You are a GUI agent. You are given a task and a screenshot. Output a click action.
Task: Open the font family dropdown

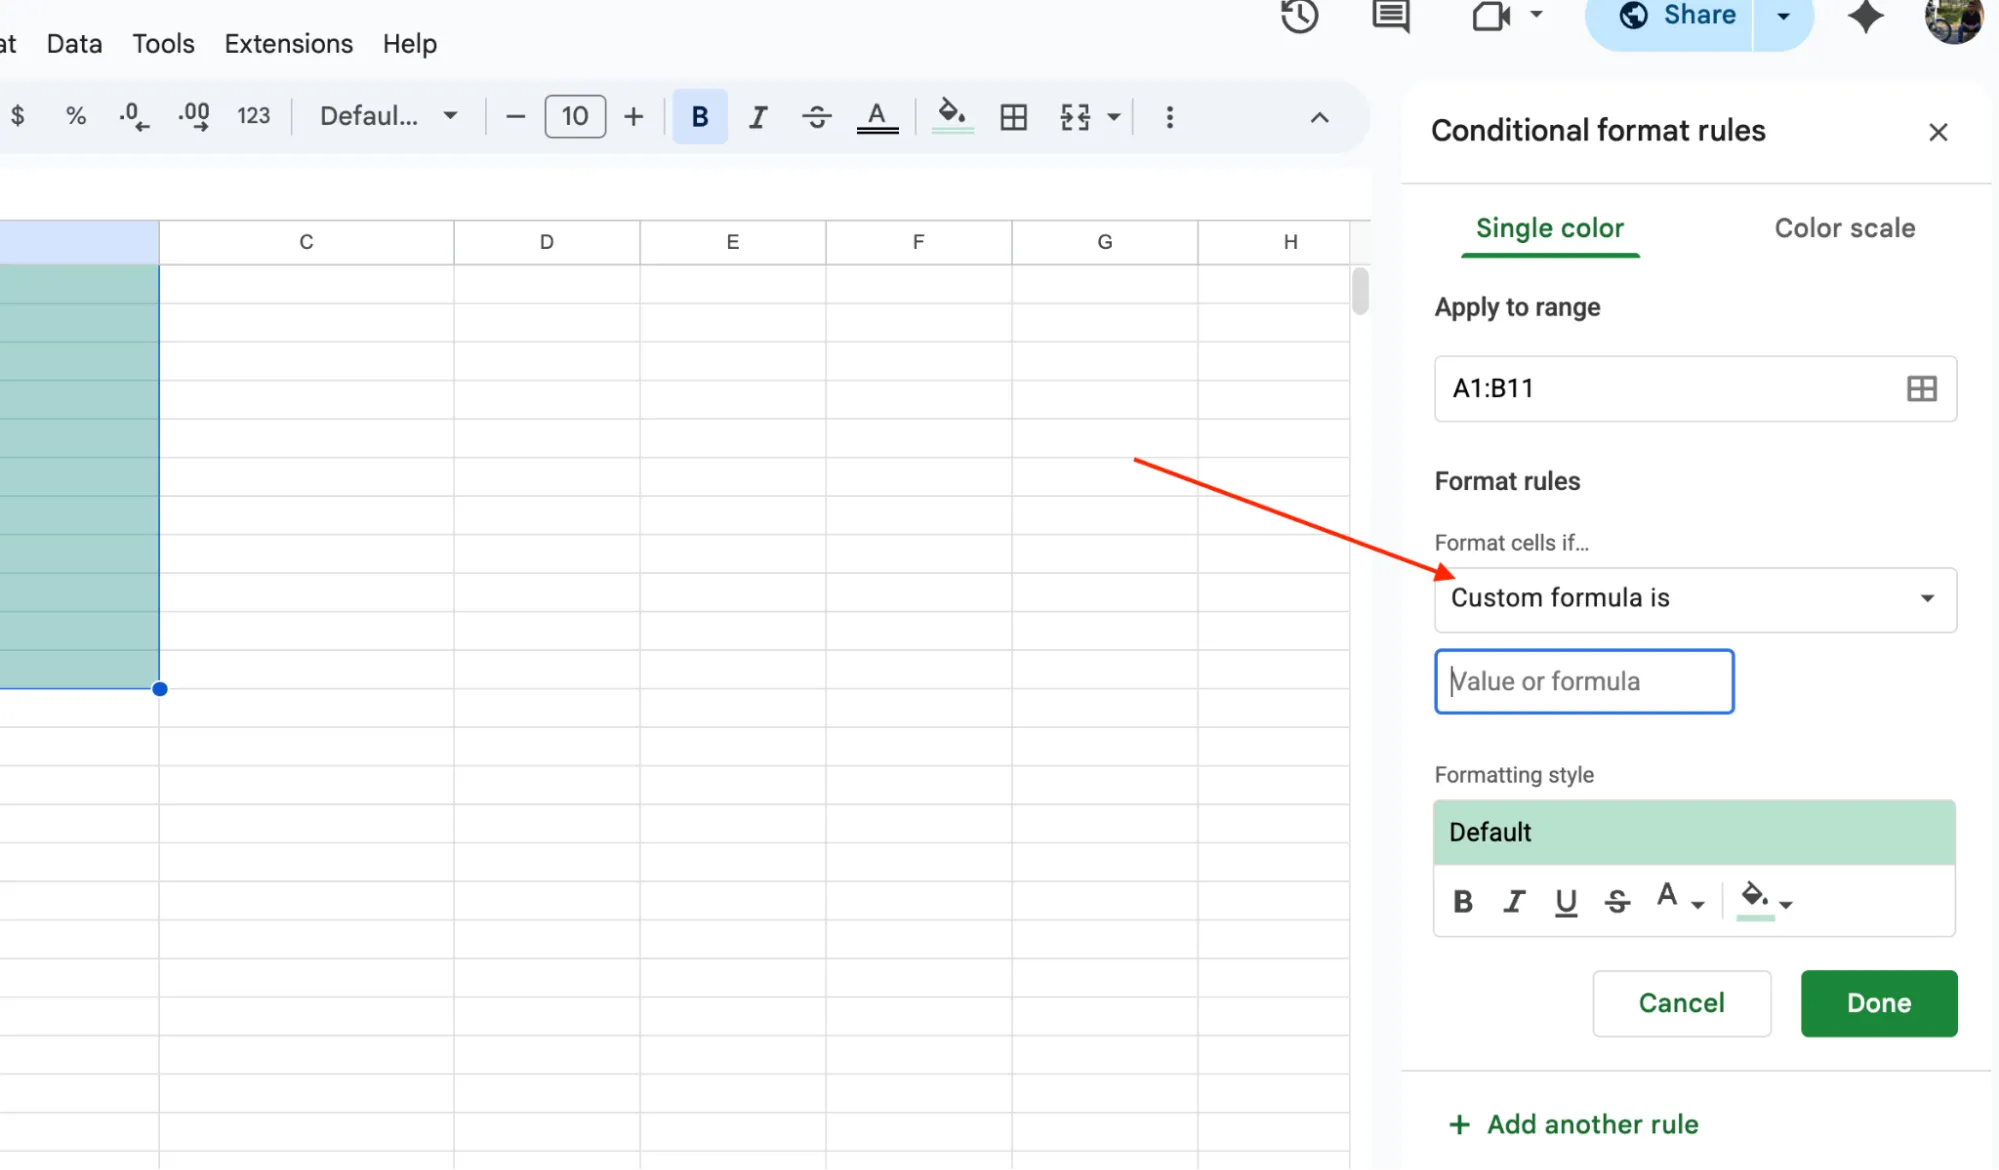(388, 116)
